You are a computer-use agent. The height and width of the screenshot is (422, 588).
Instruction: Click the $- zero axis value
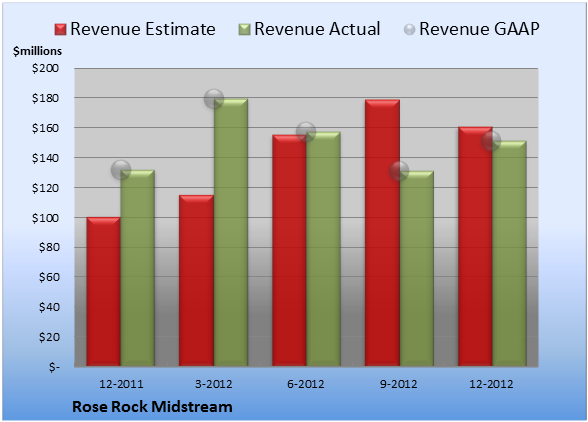click(x=54, y=367)
